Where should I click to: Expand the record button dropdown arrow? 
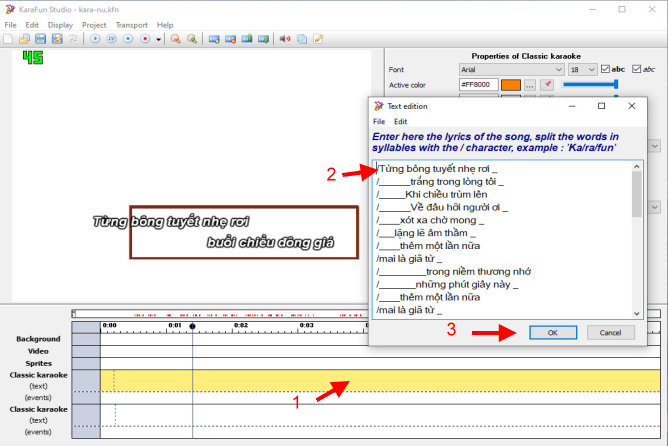click(158, 39)
